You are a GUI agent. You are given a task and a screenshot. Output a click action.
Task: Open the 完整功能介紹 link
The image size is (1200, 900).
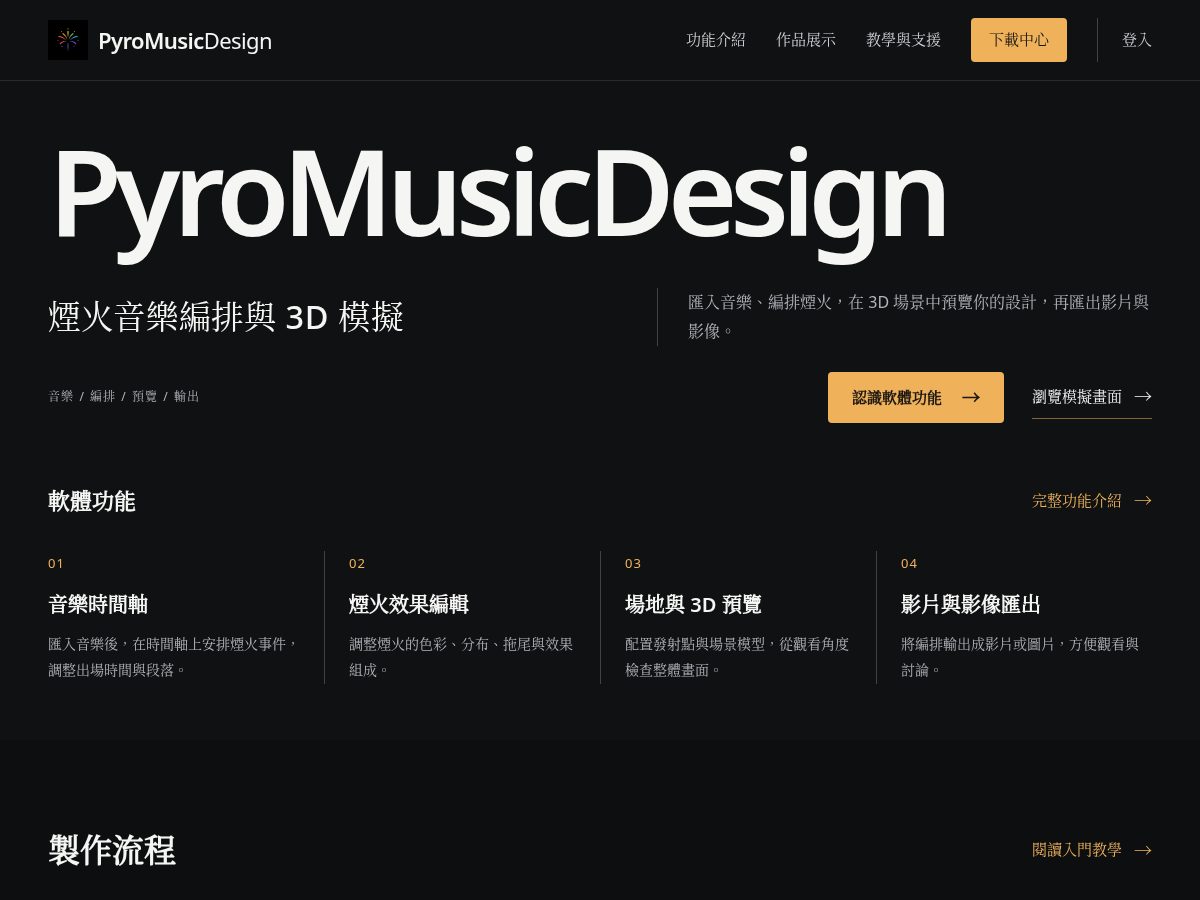pos(1092,500)
